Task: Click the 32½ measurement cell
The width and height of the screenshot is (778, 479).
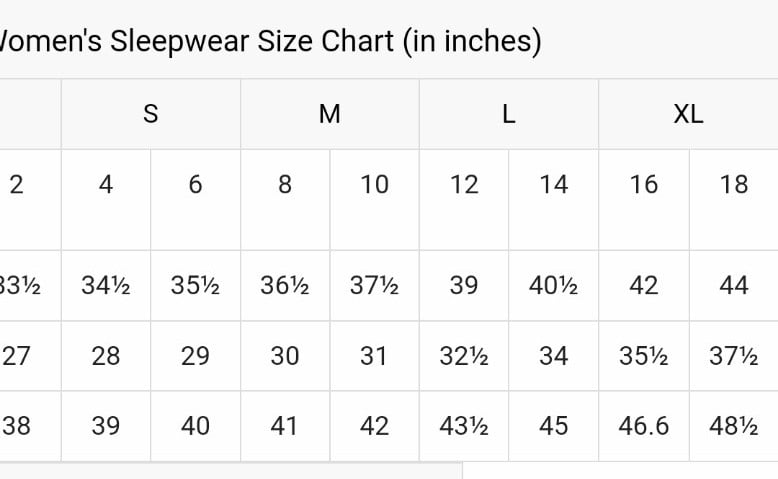Action: (464, 356)
